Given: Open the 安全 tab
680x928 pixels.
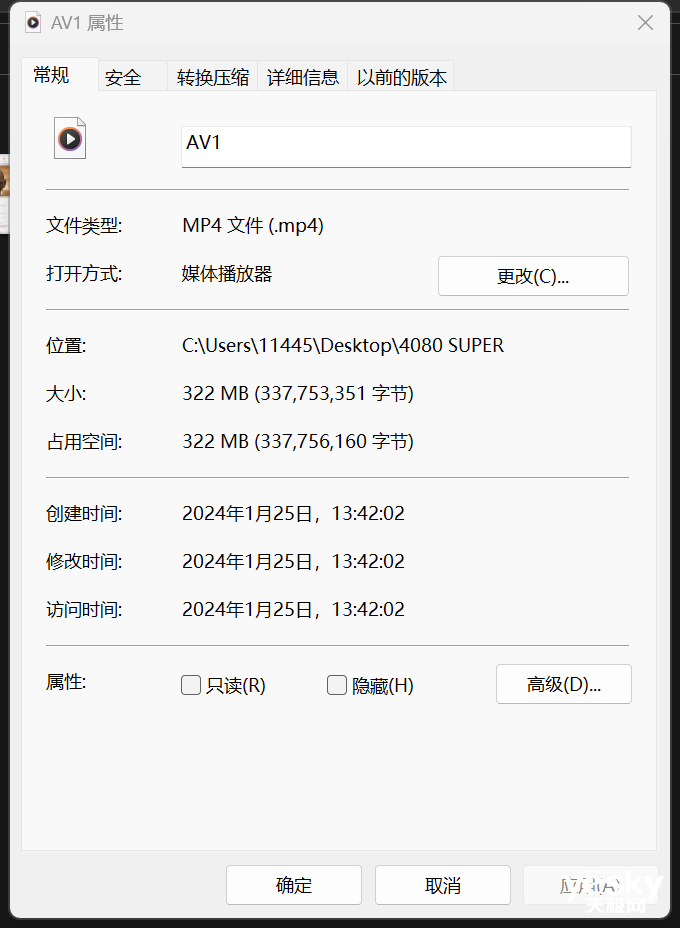Looking at the screenshot, I should (133, 77).
